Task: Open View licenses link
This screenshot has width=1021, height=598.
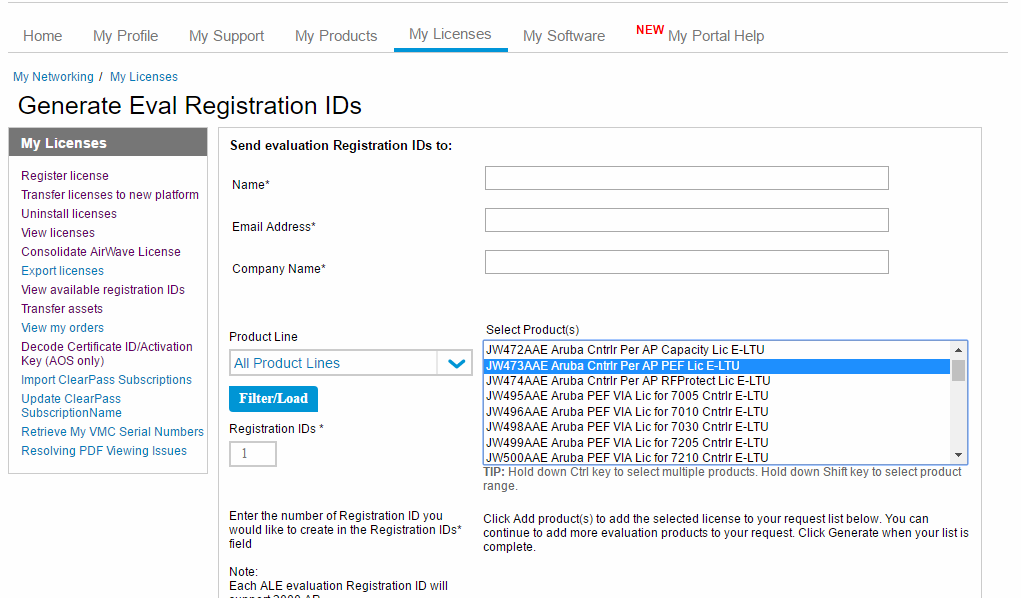Action: point(57,233)
